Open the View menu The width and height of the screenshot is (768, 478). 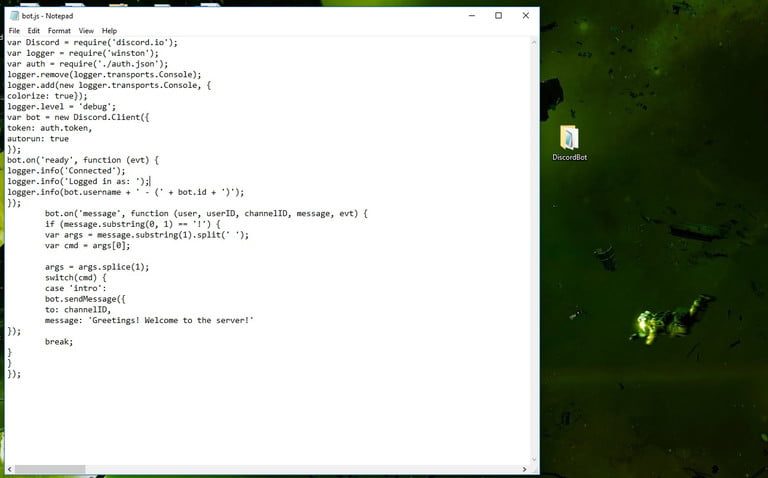point(86,31)
